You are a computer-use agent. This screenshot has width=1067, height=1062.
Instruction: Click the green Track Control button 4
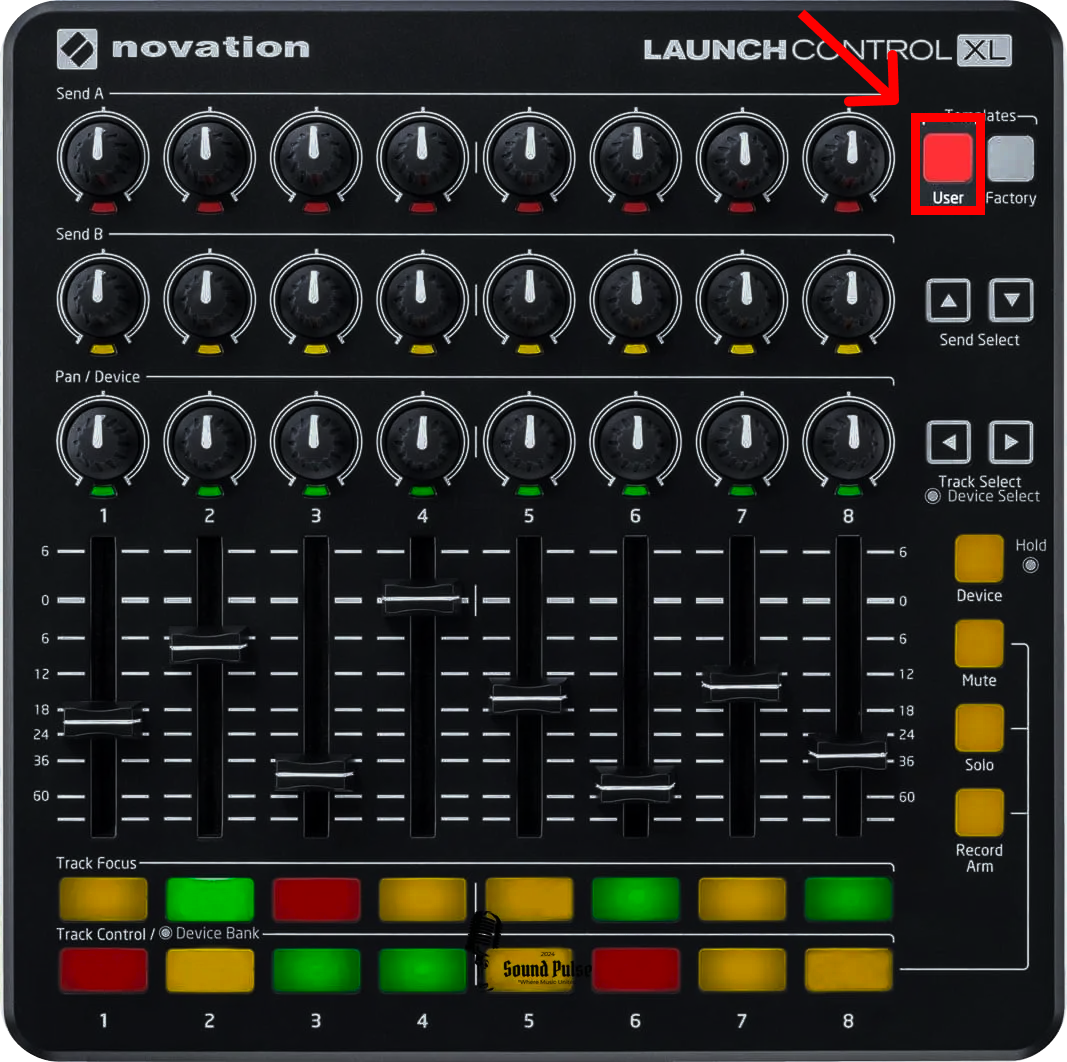423,969
